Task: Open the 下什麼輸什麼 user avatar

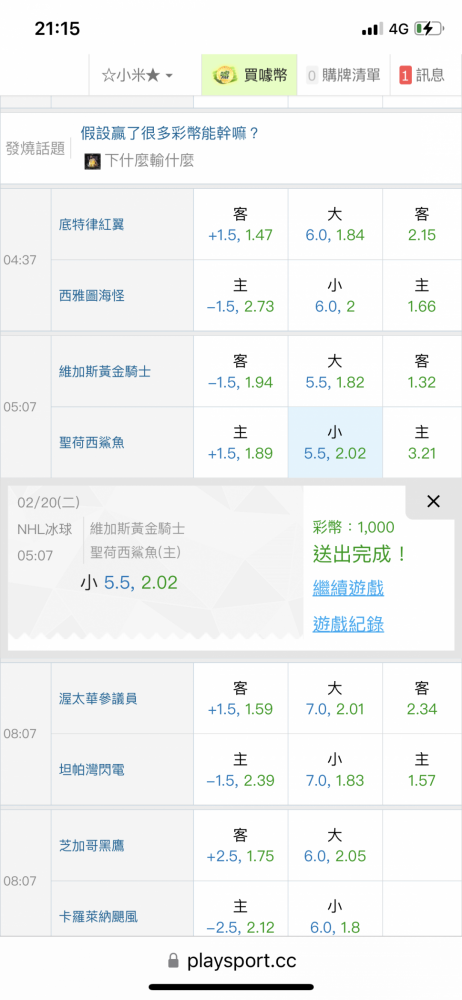Action: 92,161
